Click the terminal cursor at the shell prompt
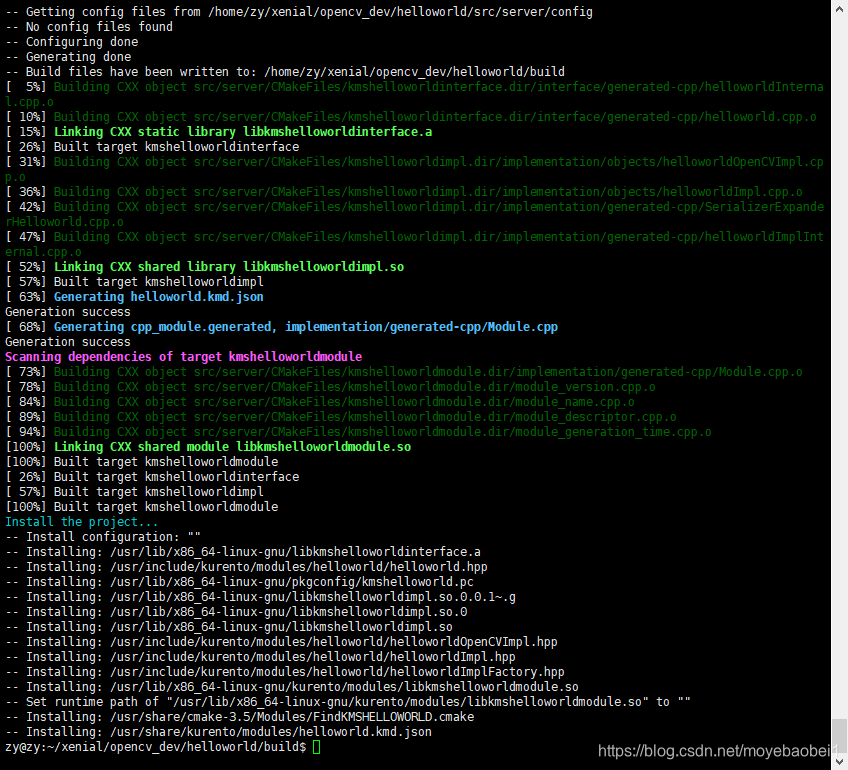 315,746
